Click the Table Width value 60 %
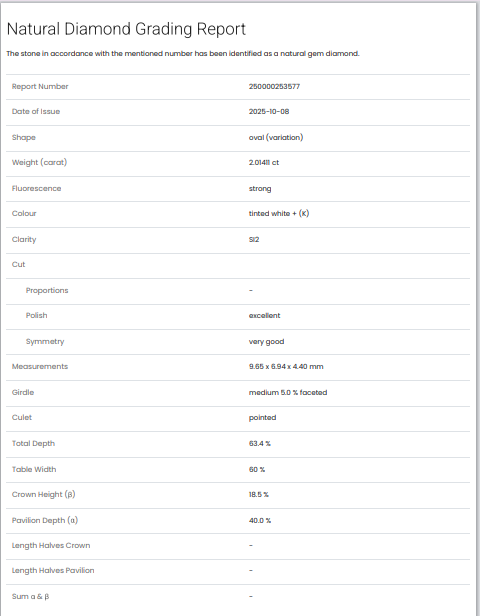This screenshot has height=616, width=480. [256, 469]
